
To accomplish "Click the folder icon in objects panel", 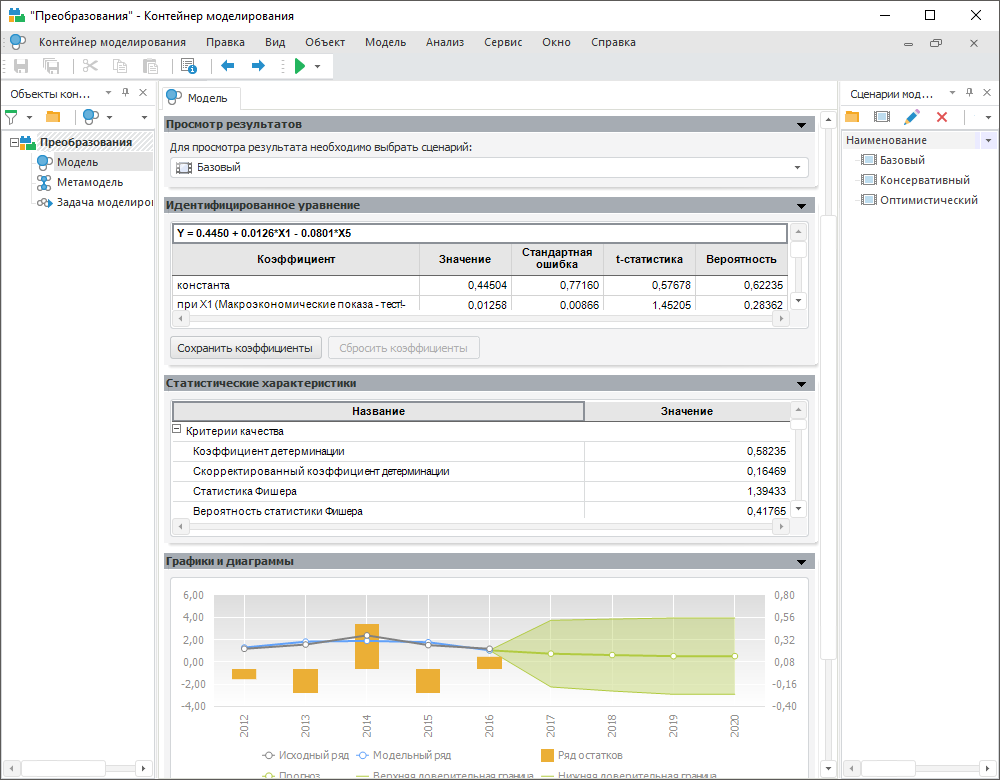I will [x=53, y=117].
